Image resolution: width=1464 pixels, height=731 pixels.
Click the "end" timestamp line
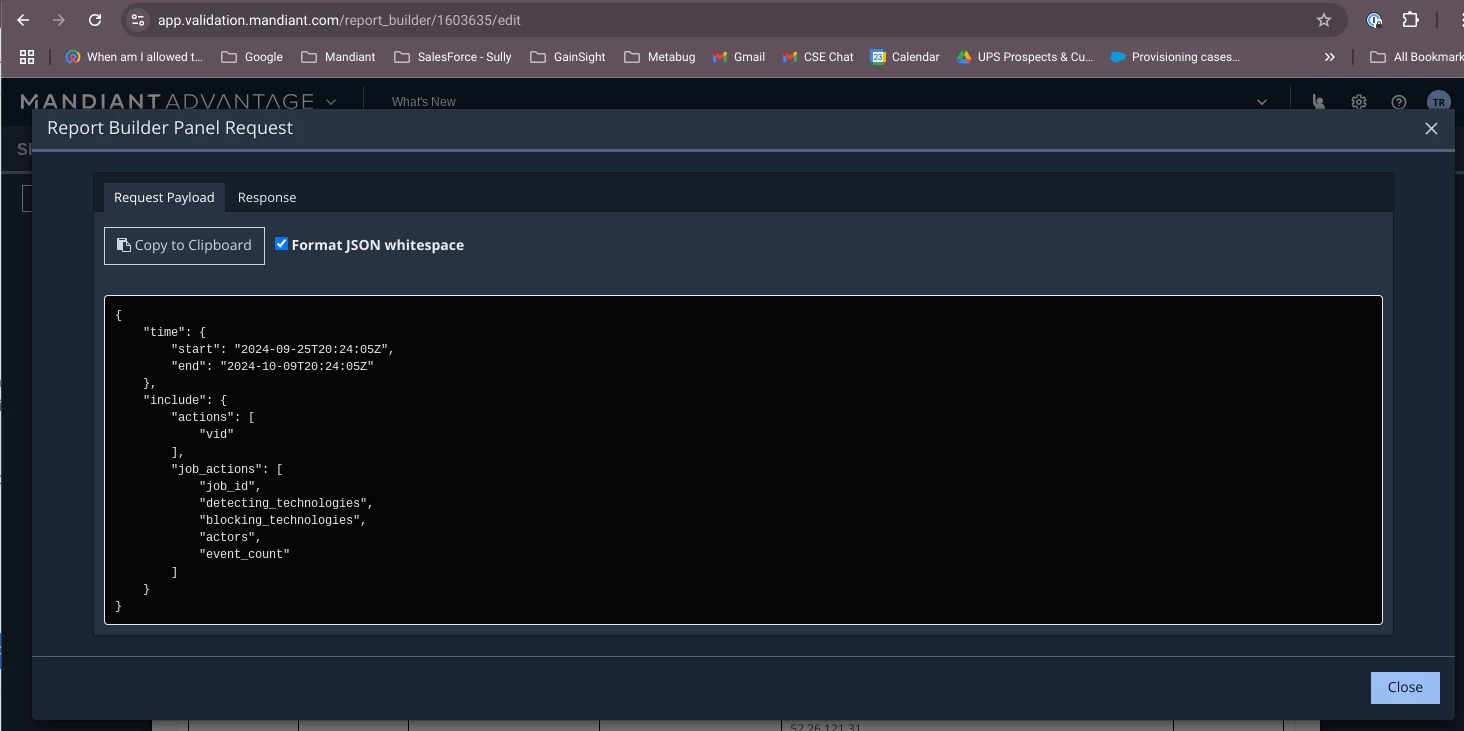[272, 366]
